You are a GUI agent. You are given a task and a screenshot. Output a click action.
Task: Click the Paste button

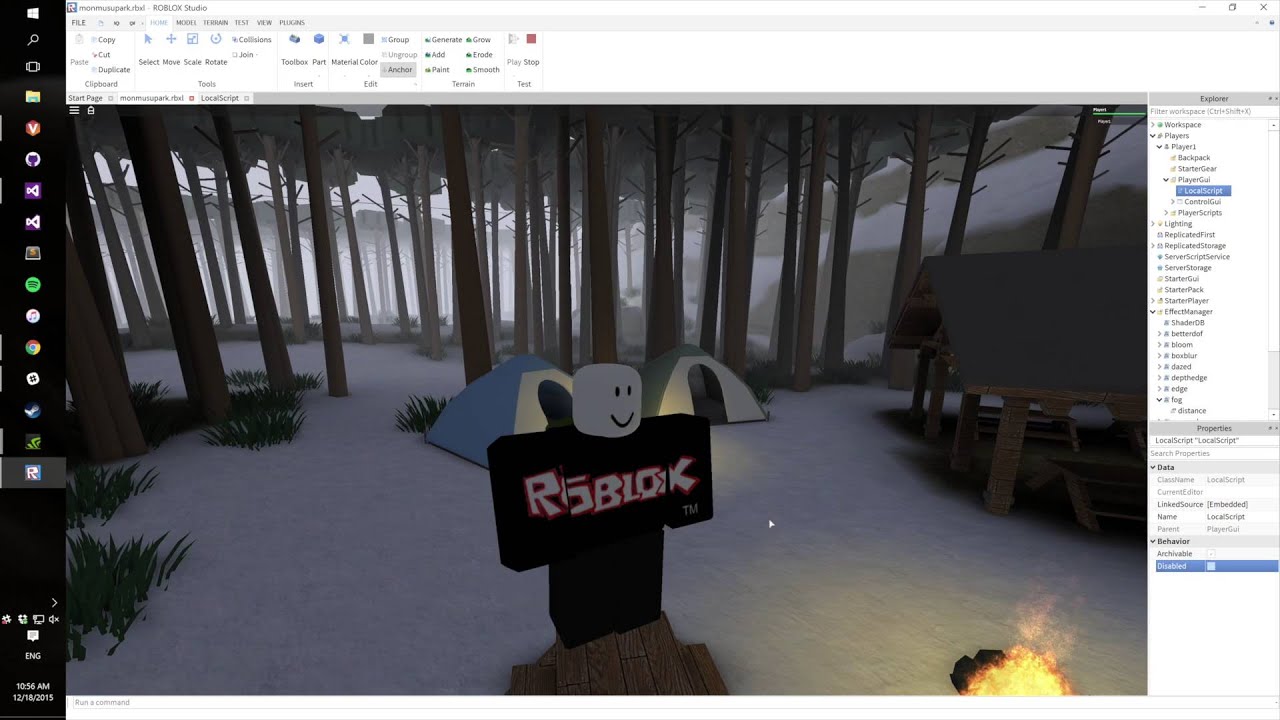pyautogui.click(x=79, y=52)
